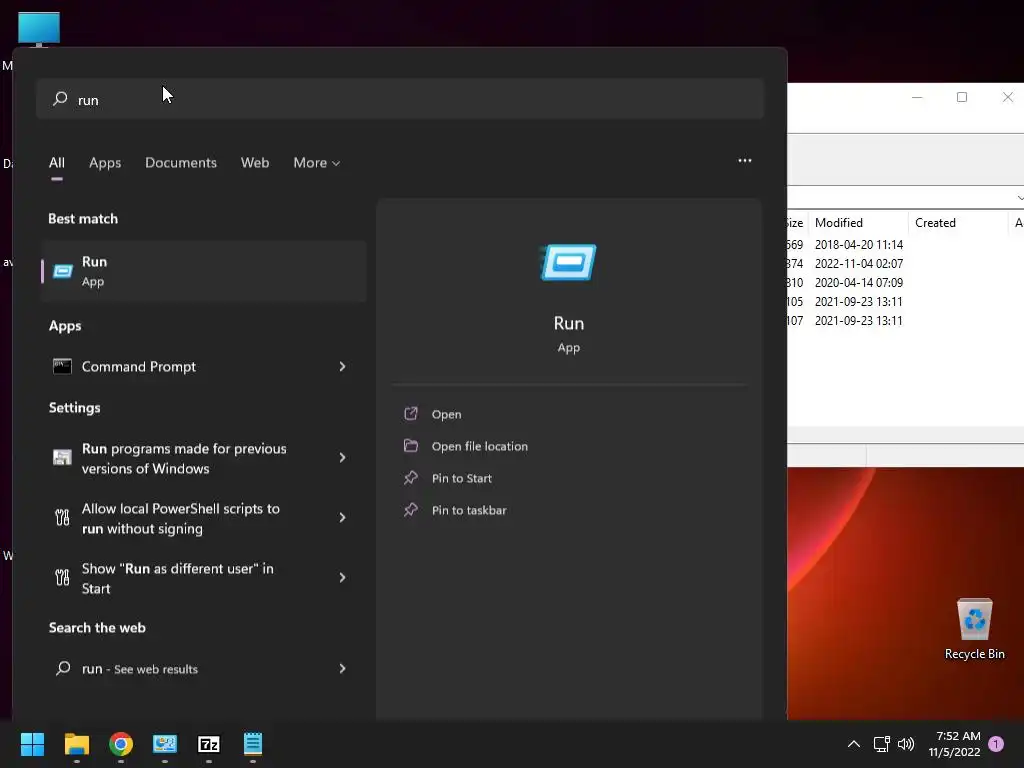This screenshot has height=768, width=1024.
Task: Click the Pin to taskbar pin icon
Action: [411, 509]
